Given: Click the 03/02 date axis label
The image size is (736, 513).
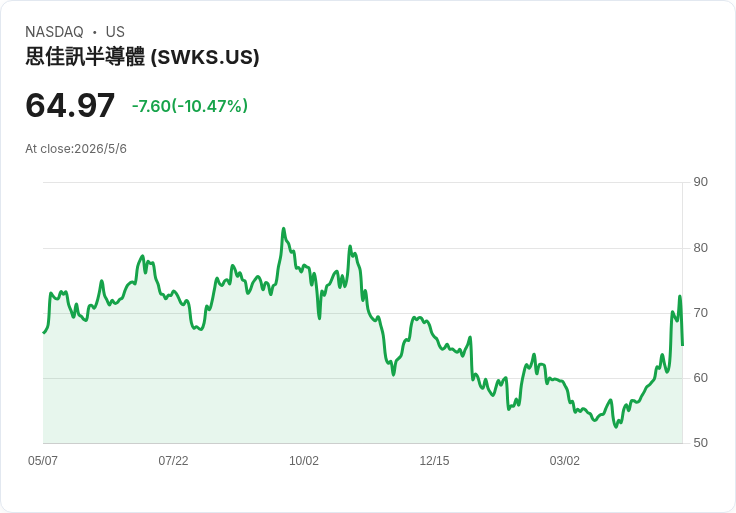Looking at the screenshot, I should (x=565, y=460).
